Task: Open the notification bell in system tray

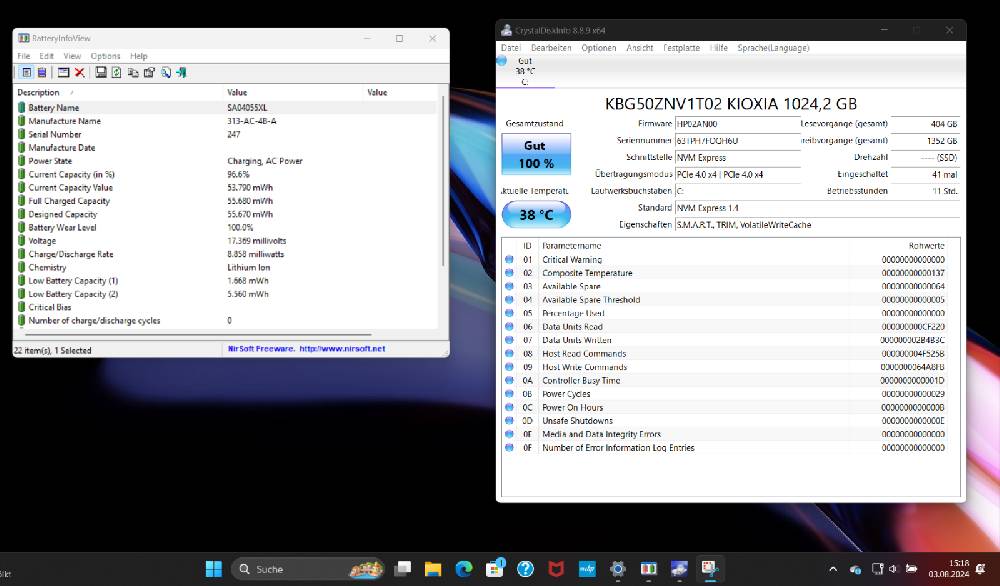Action: click(980, 569)
